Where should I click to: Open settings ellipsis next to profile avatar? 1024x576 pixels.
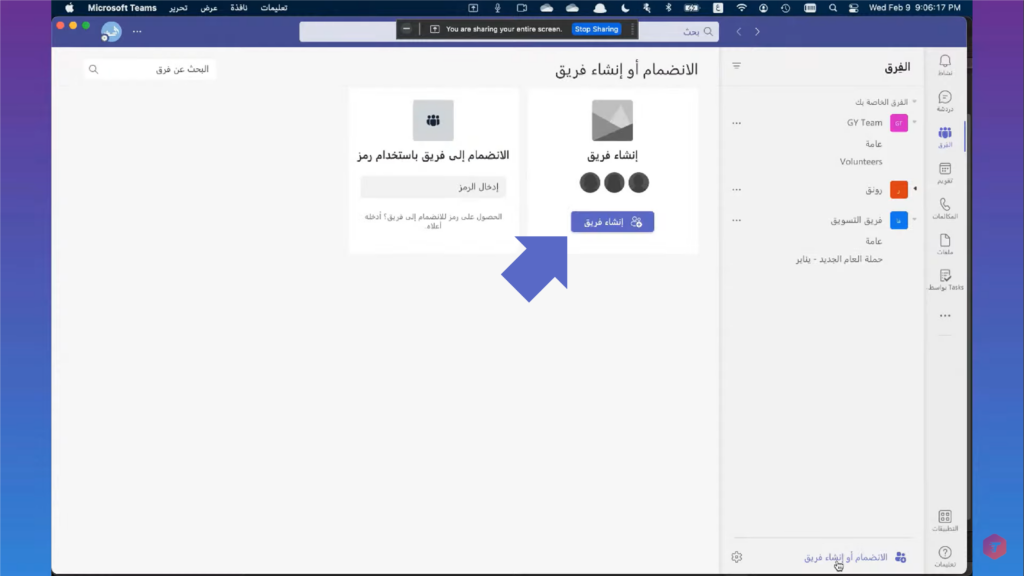click(137, 31)
